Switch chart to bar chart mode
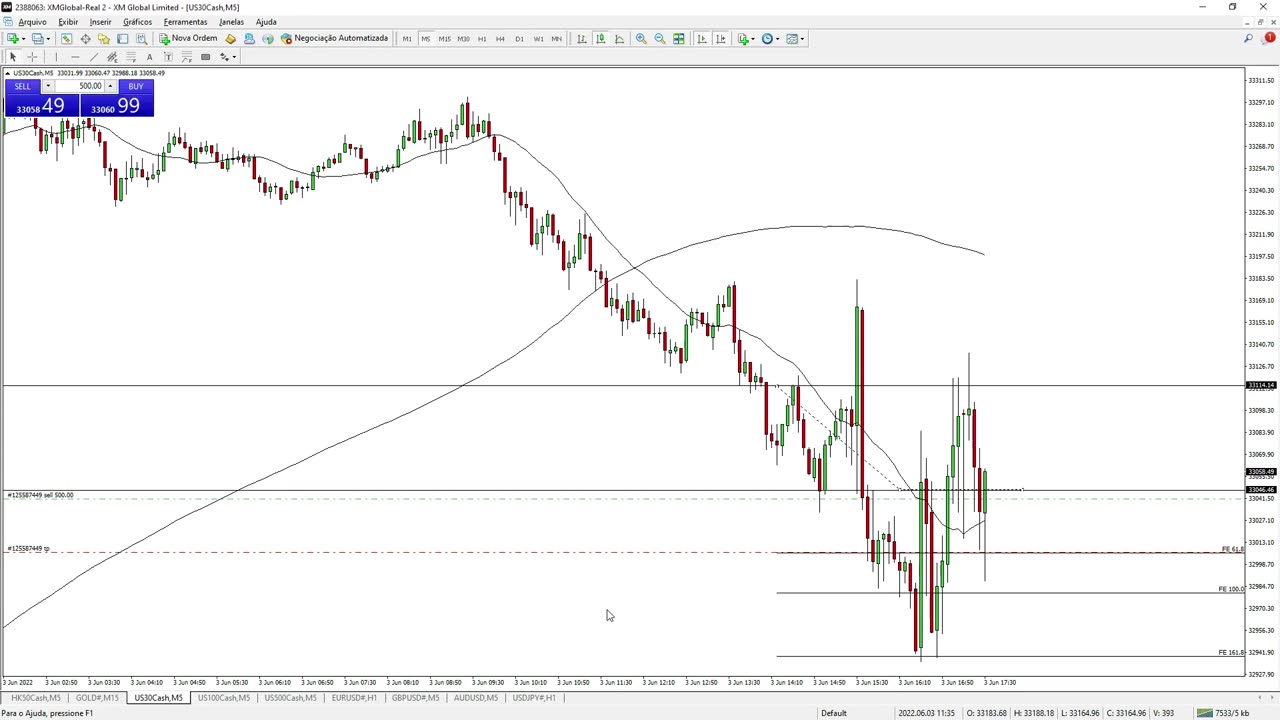1280x720 pixels. [582, 39]
